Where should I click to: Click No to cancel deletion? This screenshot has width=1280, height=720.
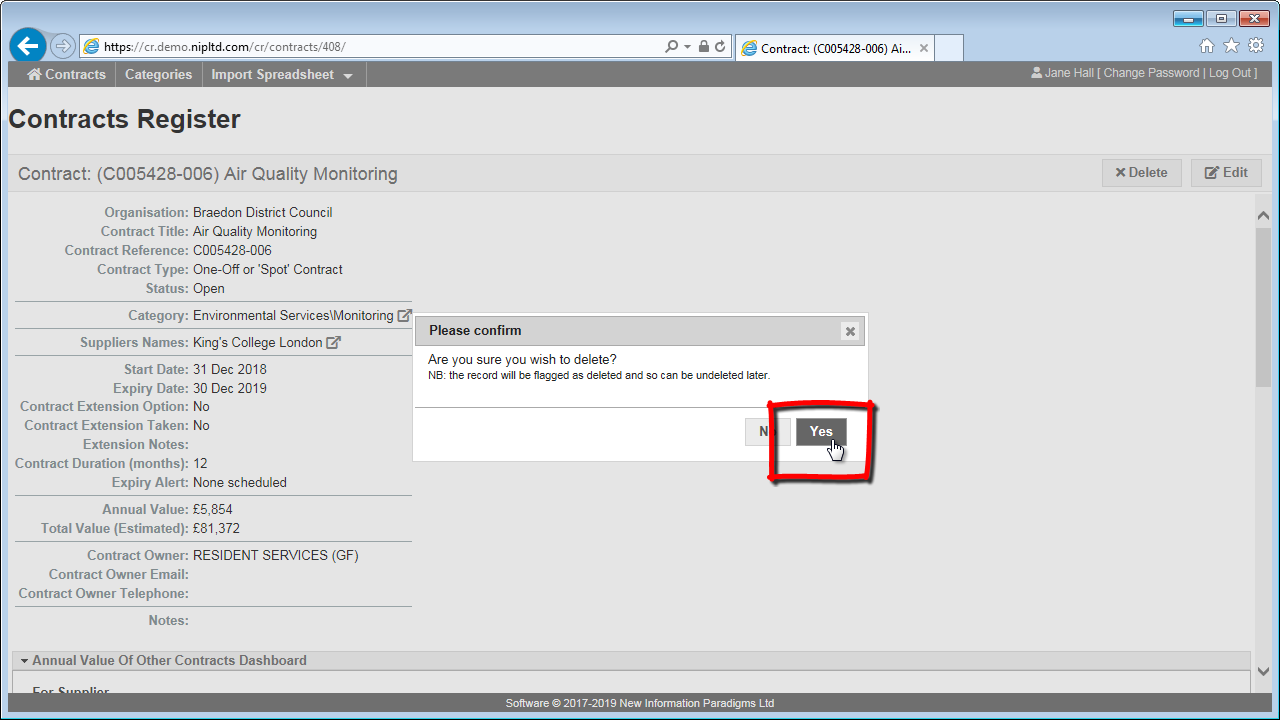tap(766, 431)
